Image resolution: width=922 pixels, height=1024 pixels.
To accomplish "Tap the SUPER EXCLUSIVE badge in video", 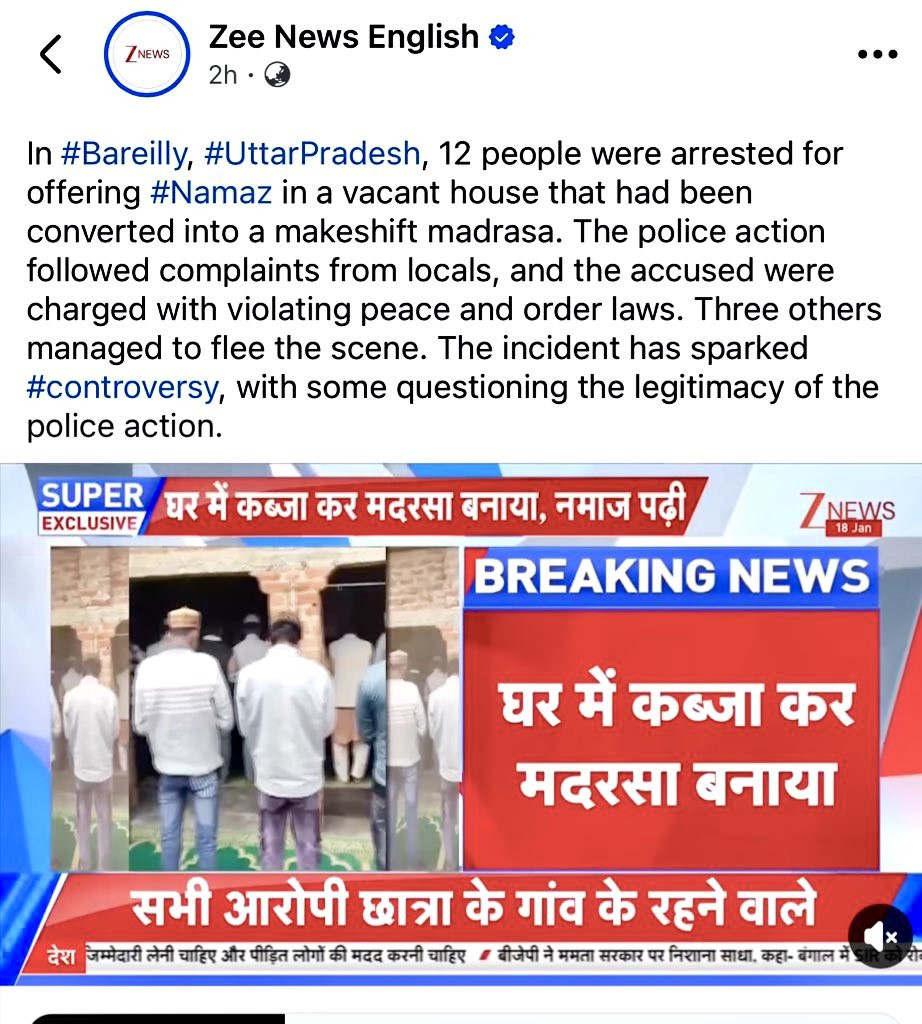I will point(91,507).
